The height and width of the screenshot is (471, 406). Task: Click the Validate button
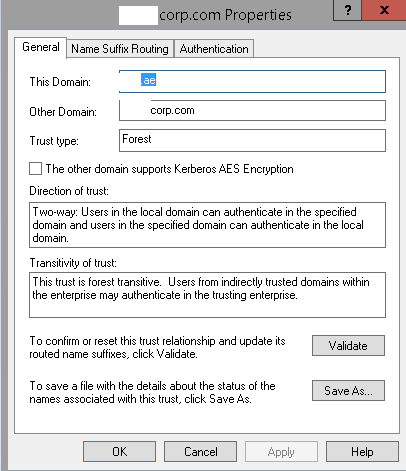[348, 346]
